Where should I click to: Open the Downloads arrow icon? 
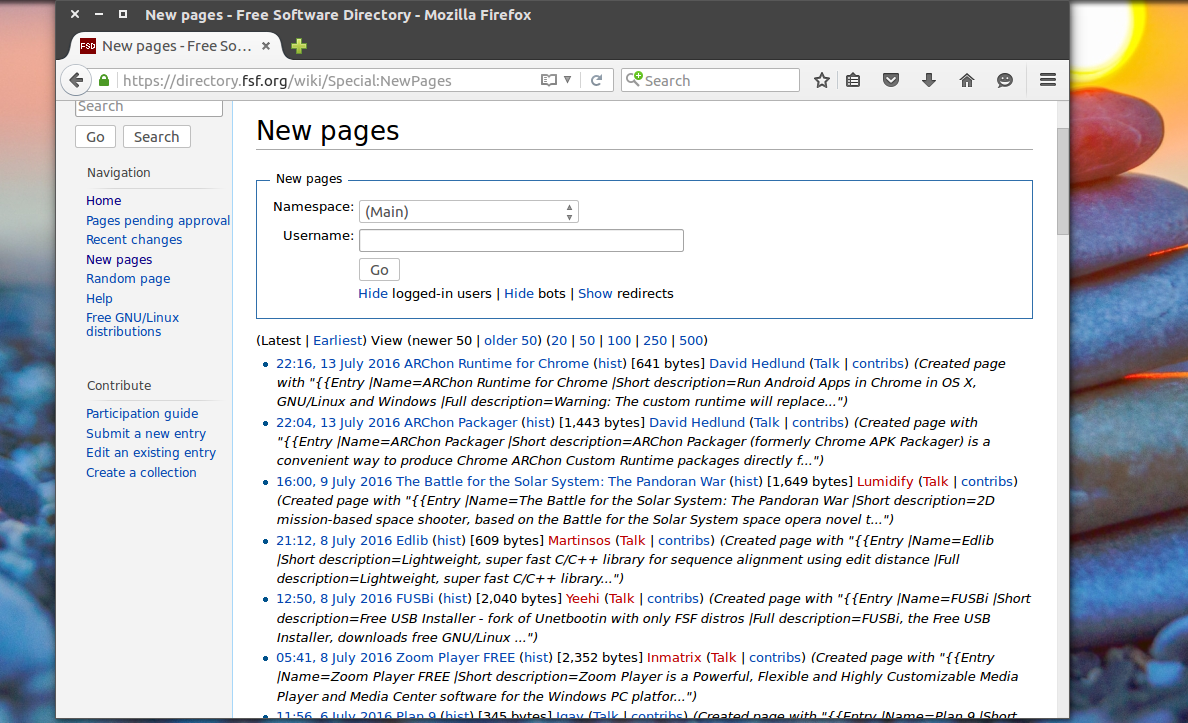coord(928,80)
